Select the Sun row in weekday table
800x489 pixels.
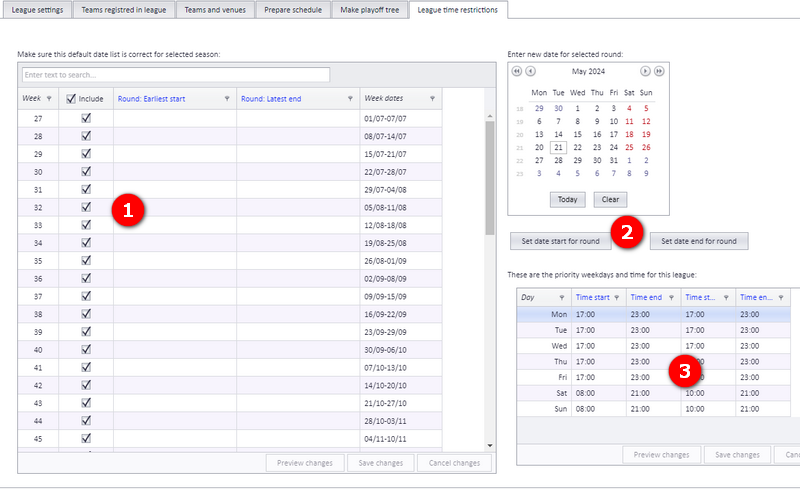point(654,409)
